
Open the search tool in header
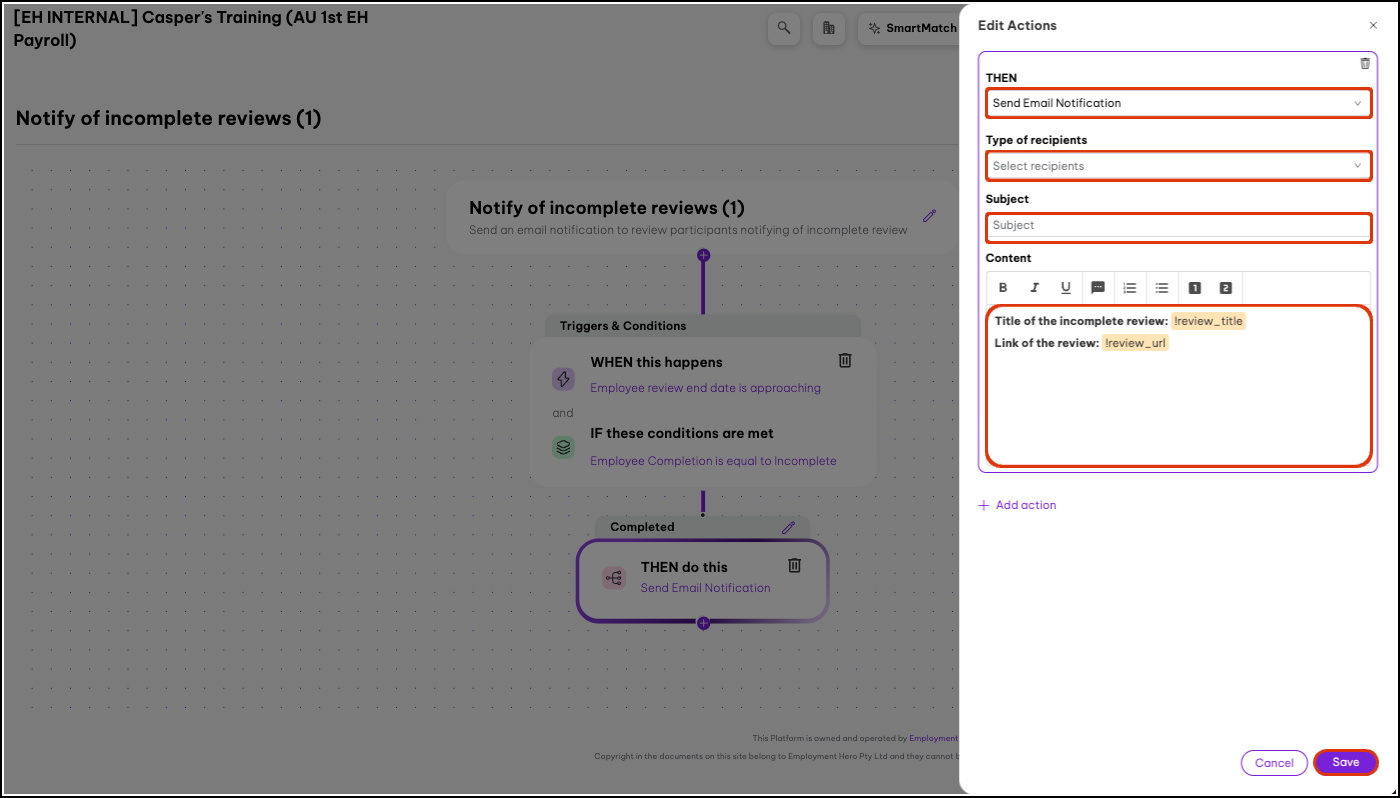(x=784, y=28)
